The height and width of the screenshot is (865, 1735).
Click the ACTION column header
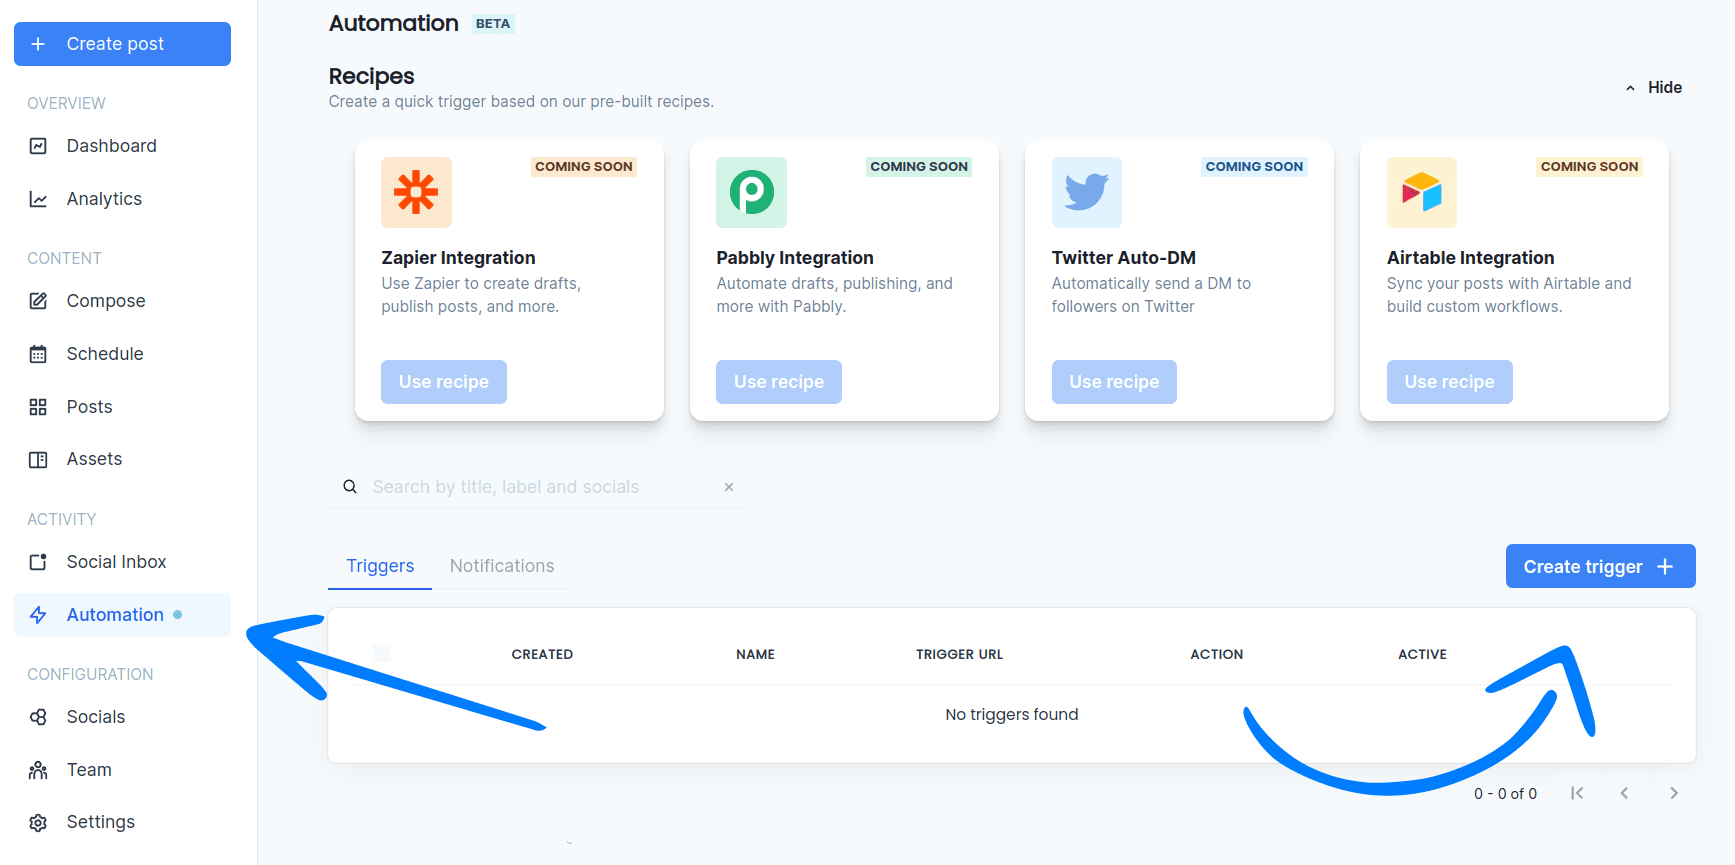click(x=1217, y=654)
